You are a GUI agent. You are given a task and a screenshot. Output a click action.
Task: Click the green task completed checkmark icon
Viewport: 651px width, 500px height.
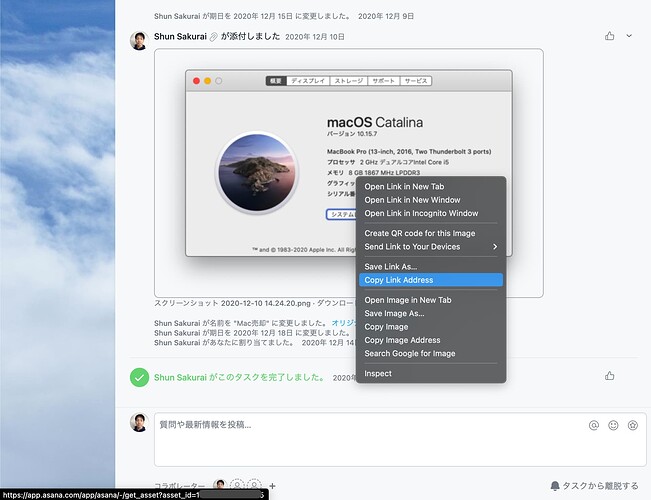coord(140,377)
